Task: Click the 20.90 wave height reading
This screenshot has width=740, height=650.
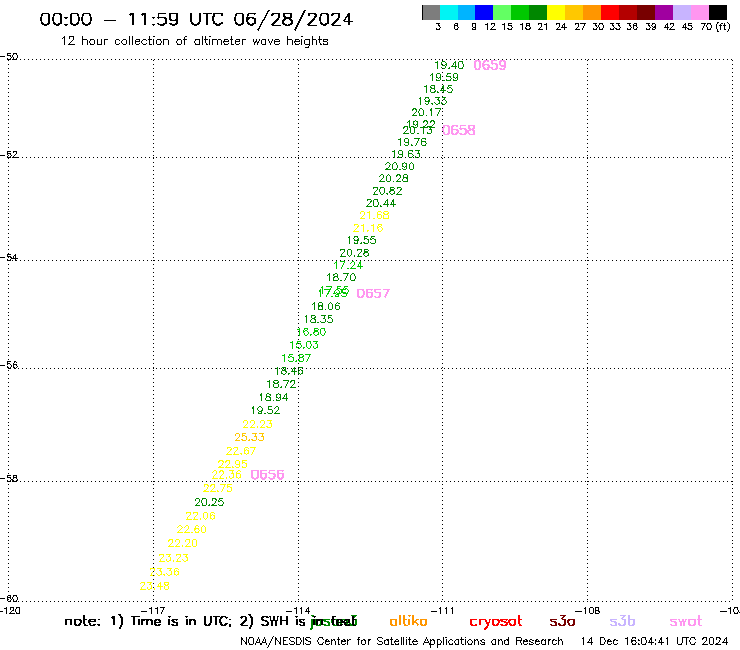Action: (x=399, y=166)
